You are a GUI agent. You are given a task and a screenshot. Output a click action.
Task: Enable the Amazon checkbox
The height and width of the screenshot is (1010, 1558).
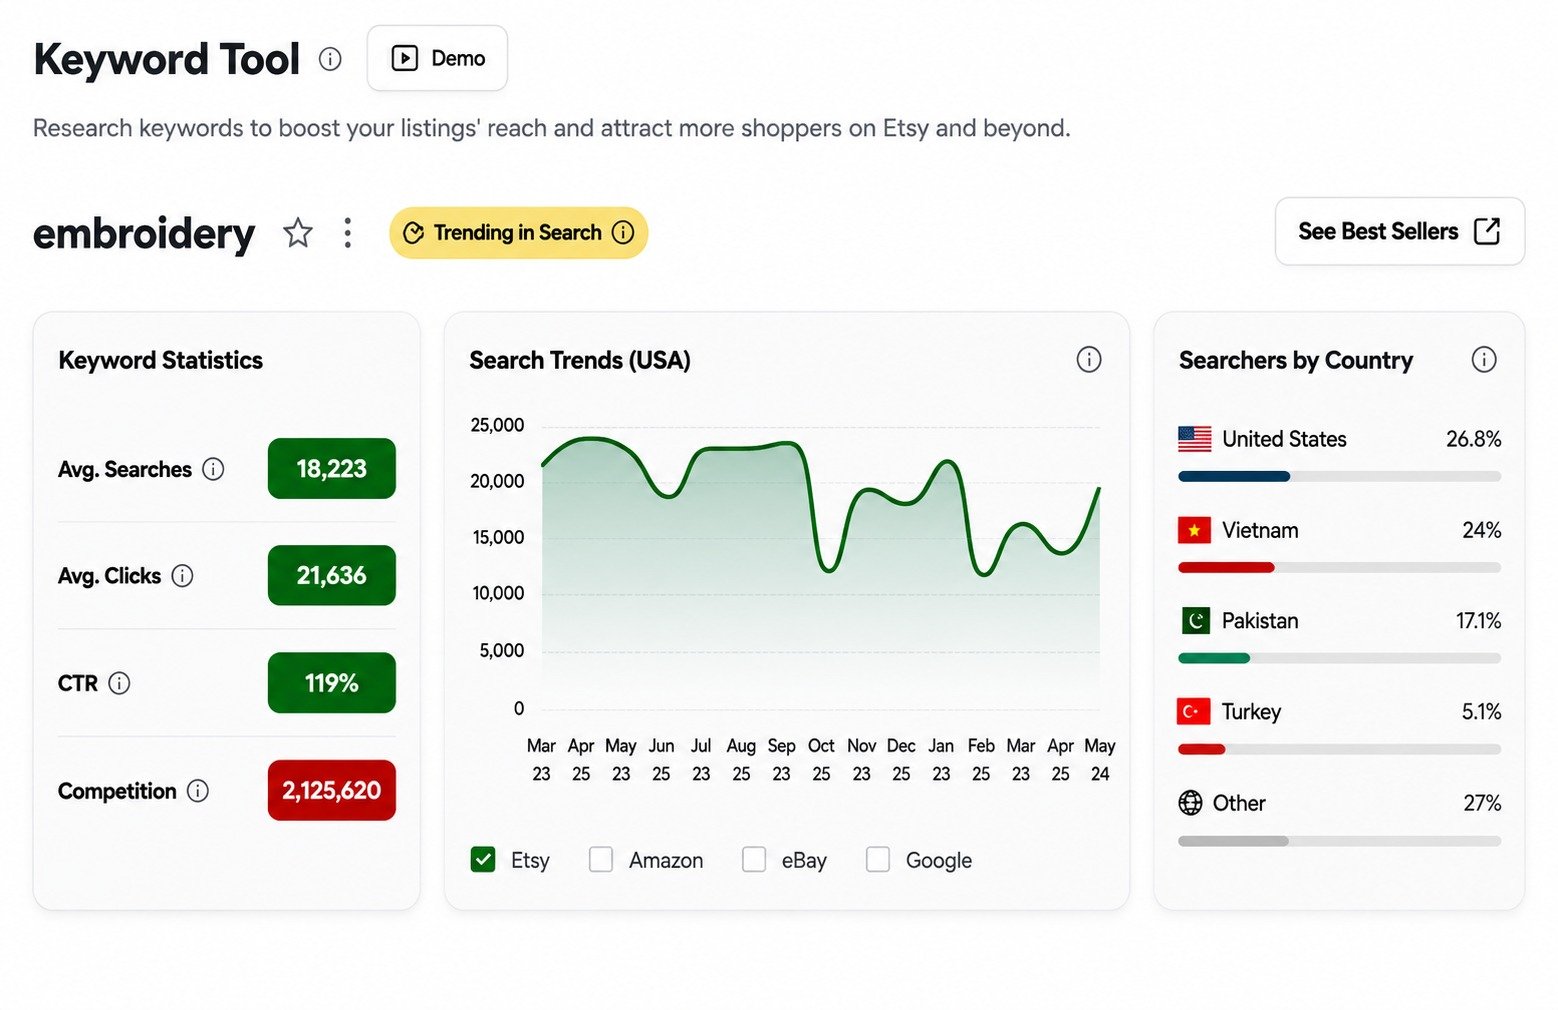[x=601, y=860]
